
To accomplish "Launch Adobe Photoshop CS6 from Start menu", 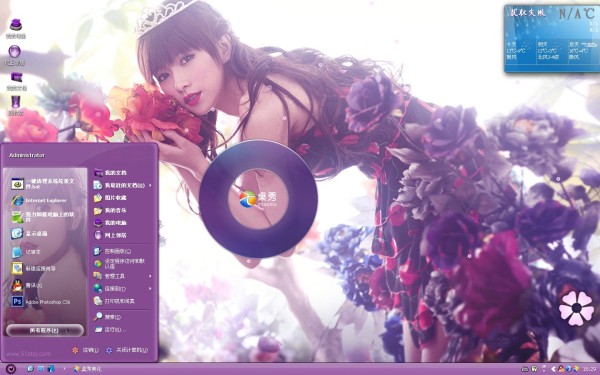I will pos(41,302).
